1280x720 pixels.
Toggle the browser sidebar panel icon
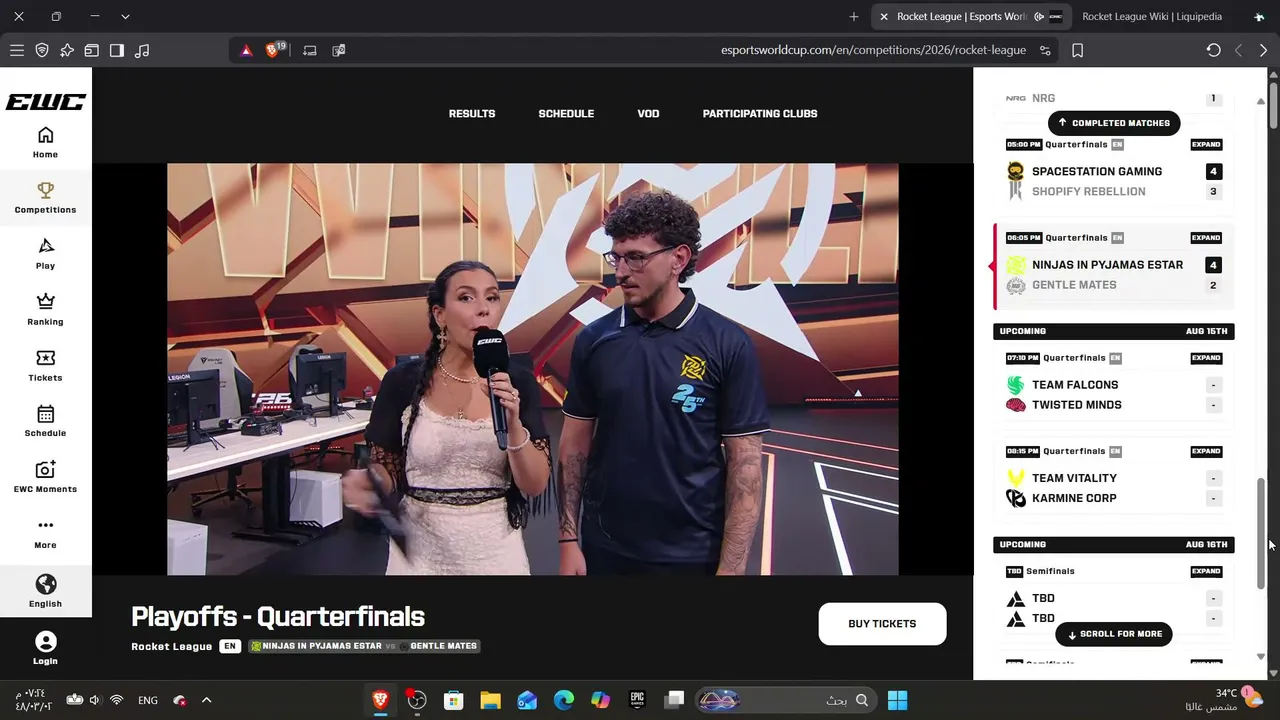point(117,50)
